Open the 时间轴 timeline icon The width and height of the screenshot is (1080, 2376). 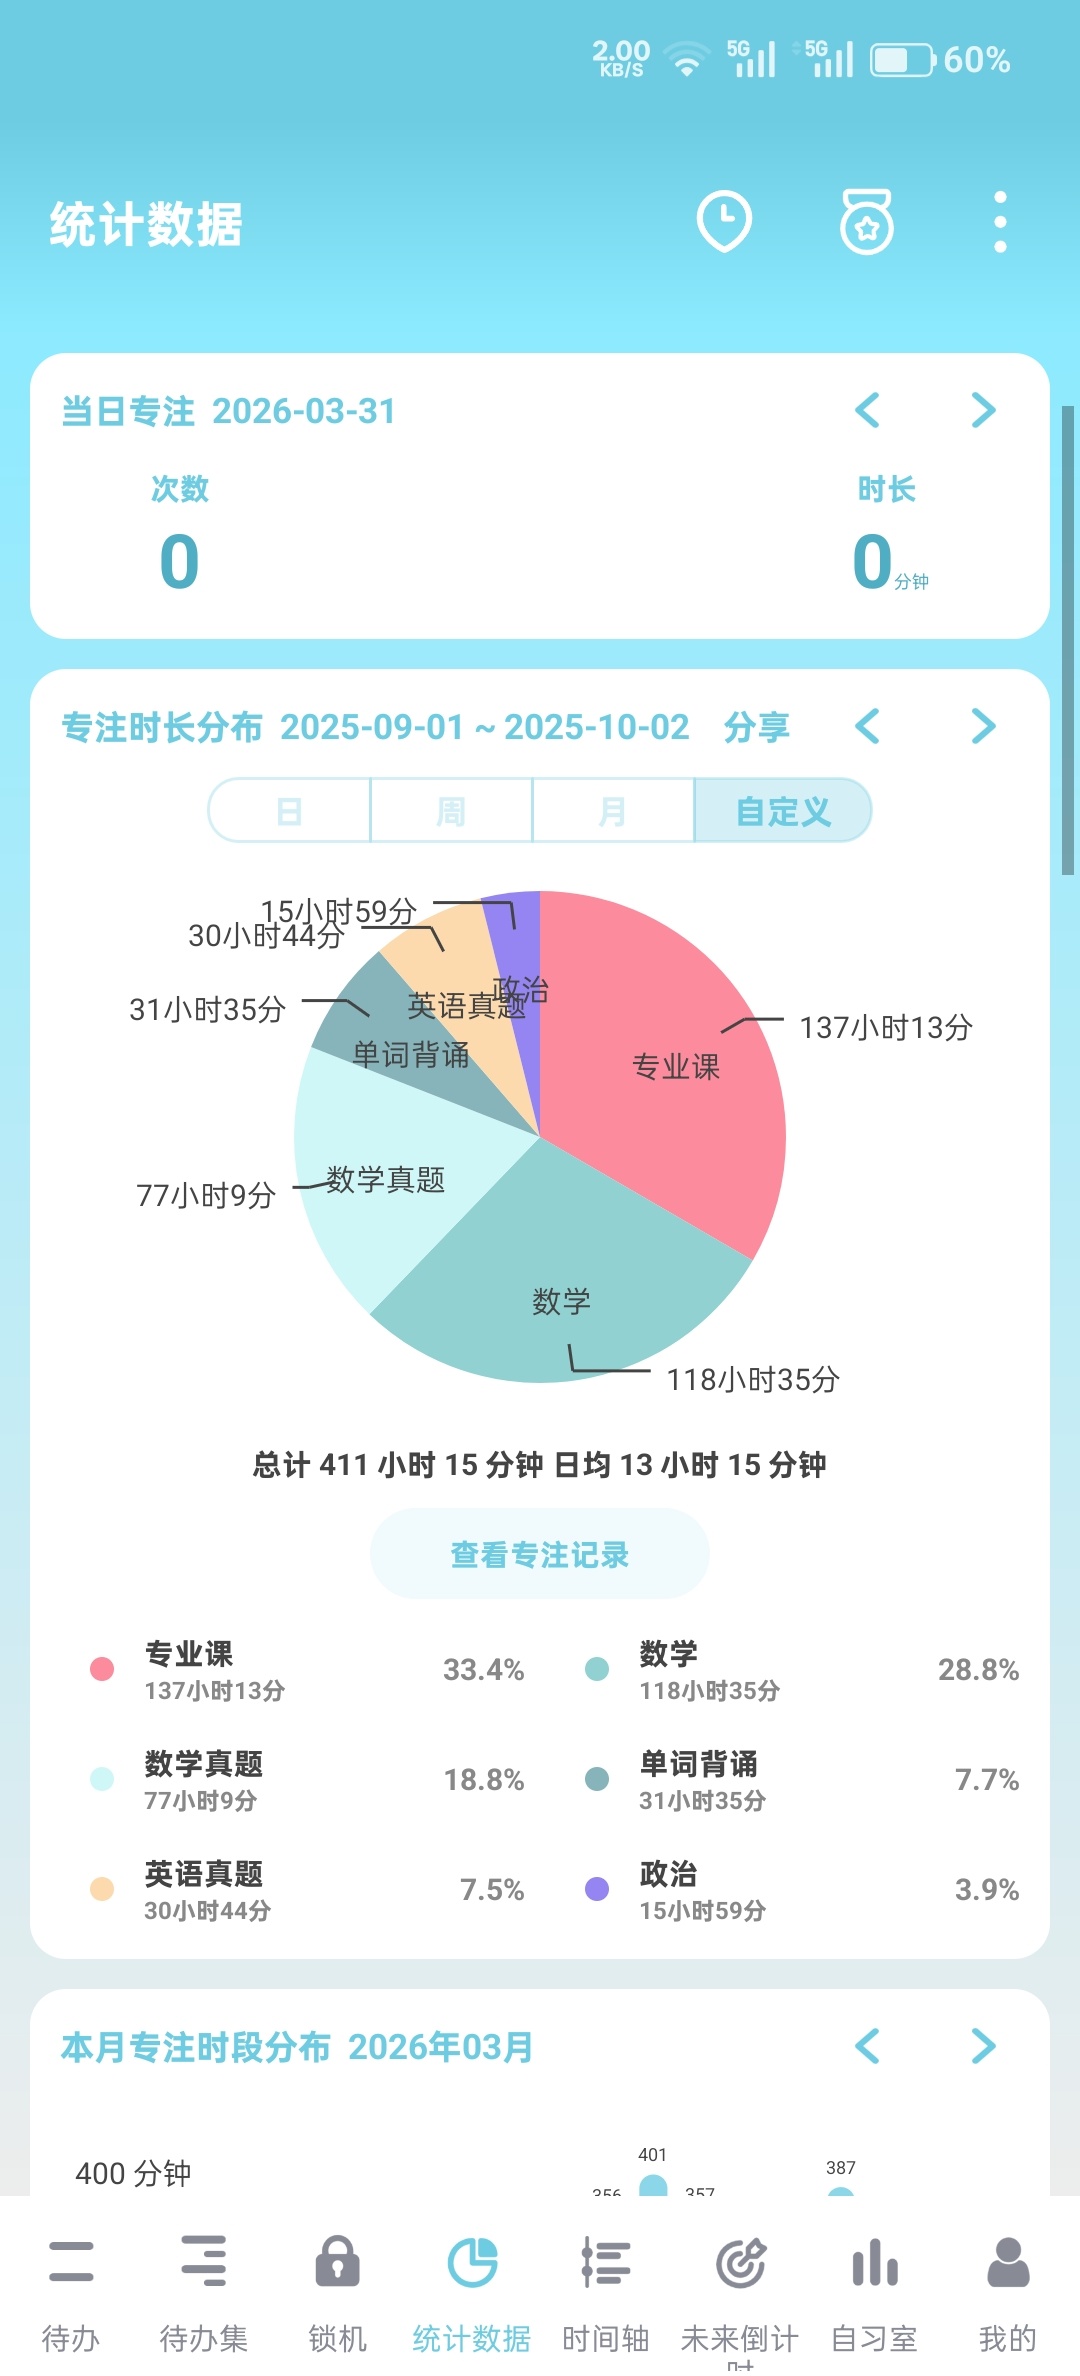point(606,2262)
